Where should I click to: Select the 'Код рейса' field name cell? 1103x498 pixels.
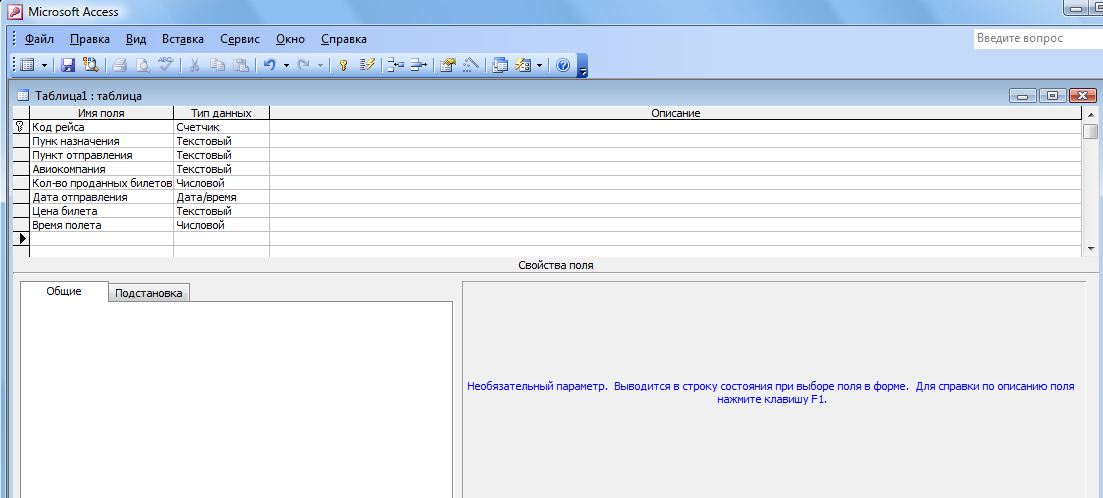click(x=101, y=127)
